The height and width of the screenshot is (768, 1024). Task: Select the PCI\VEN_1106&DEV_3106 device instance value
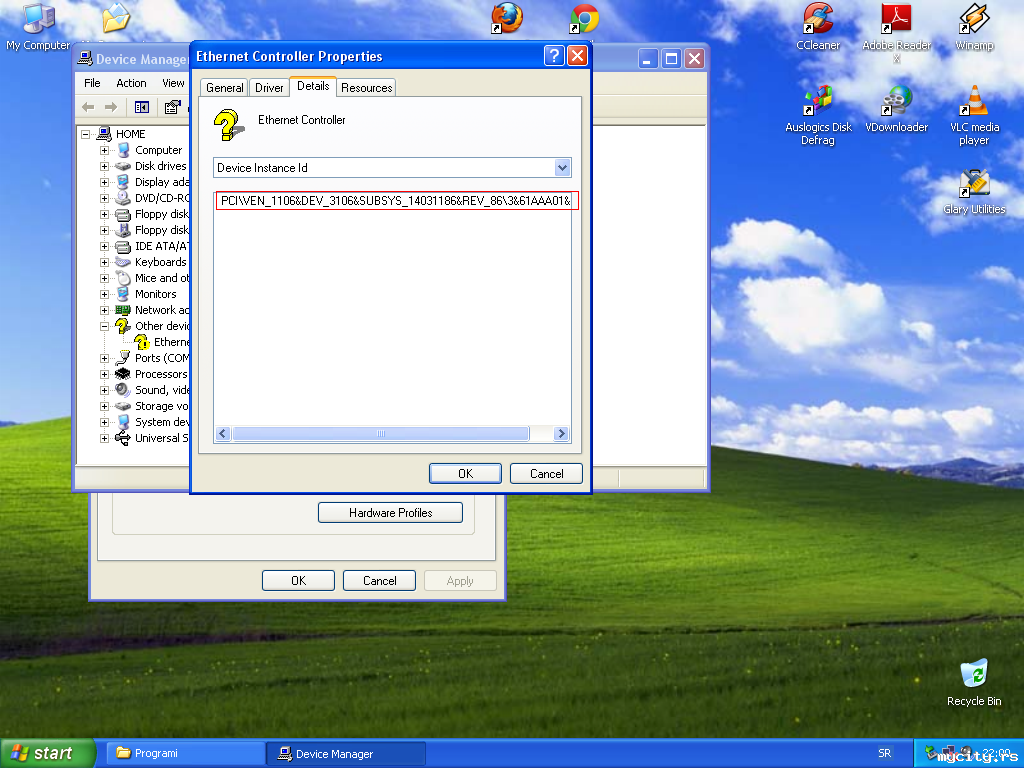pyautogui.click(x=396, y=200)
